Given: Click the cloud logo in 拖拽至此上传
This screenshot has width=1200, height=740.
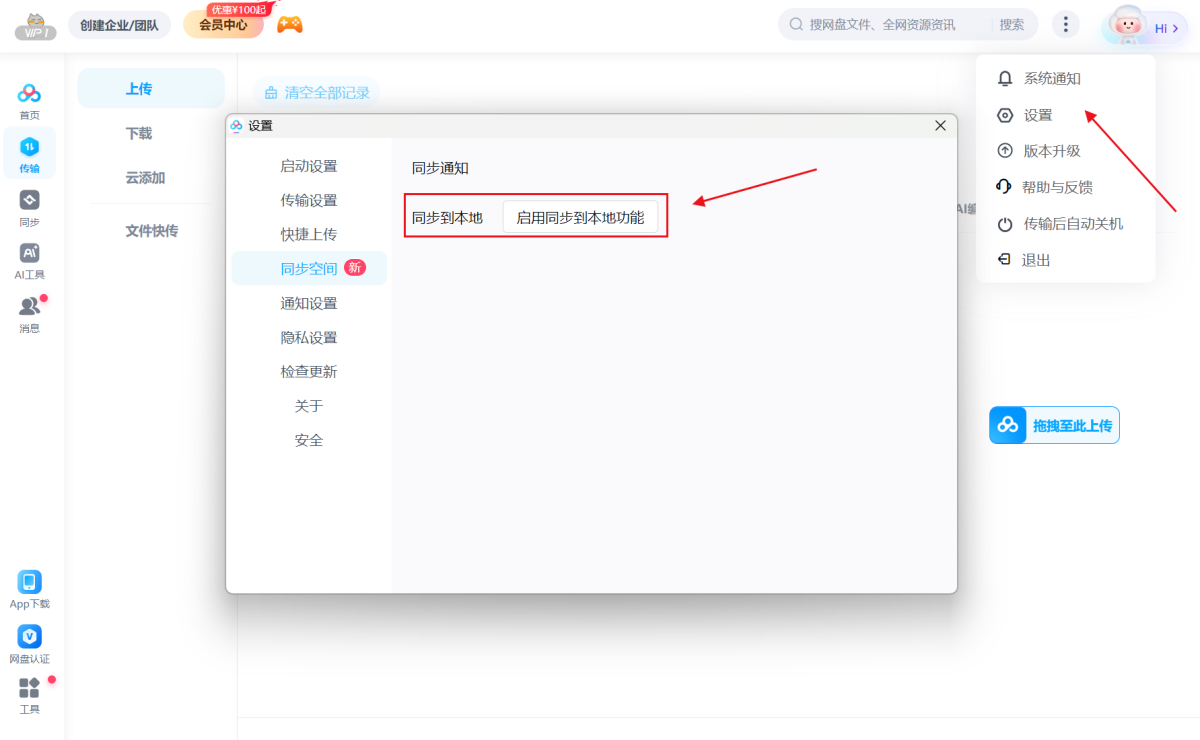Looking at the screenshot, I should (1008, 425).
